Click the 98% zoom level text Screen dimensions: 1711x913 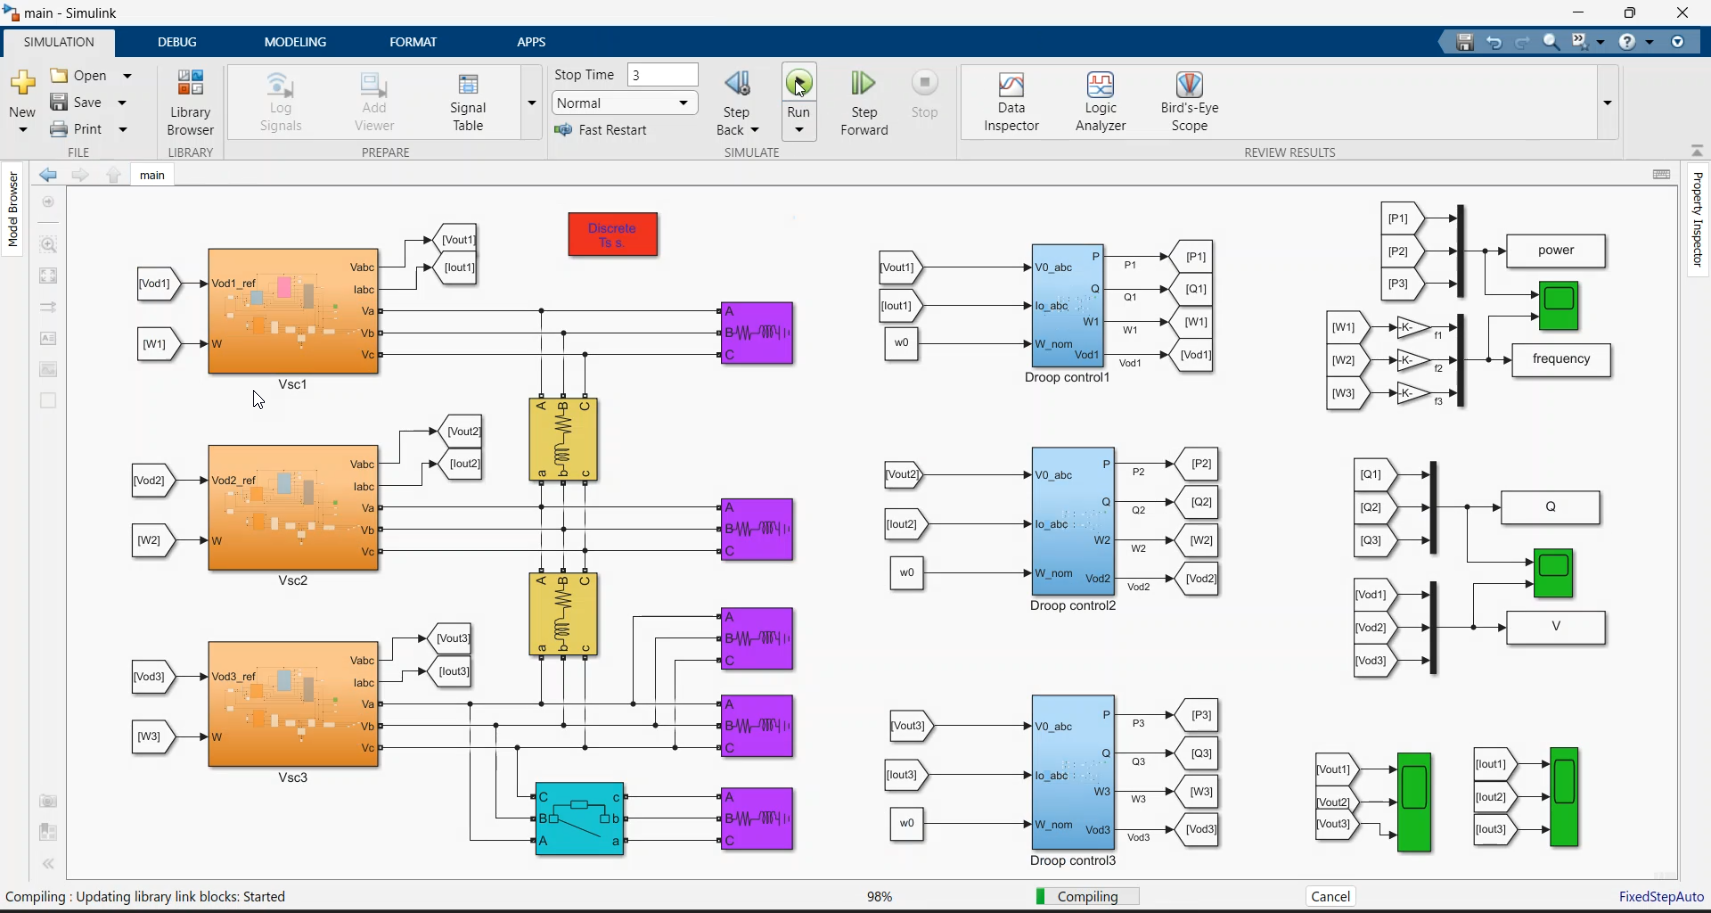click(879, 896)
